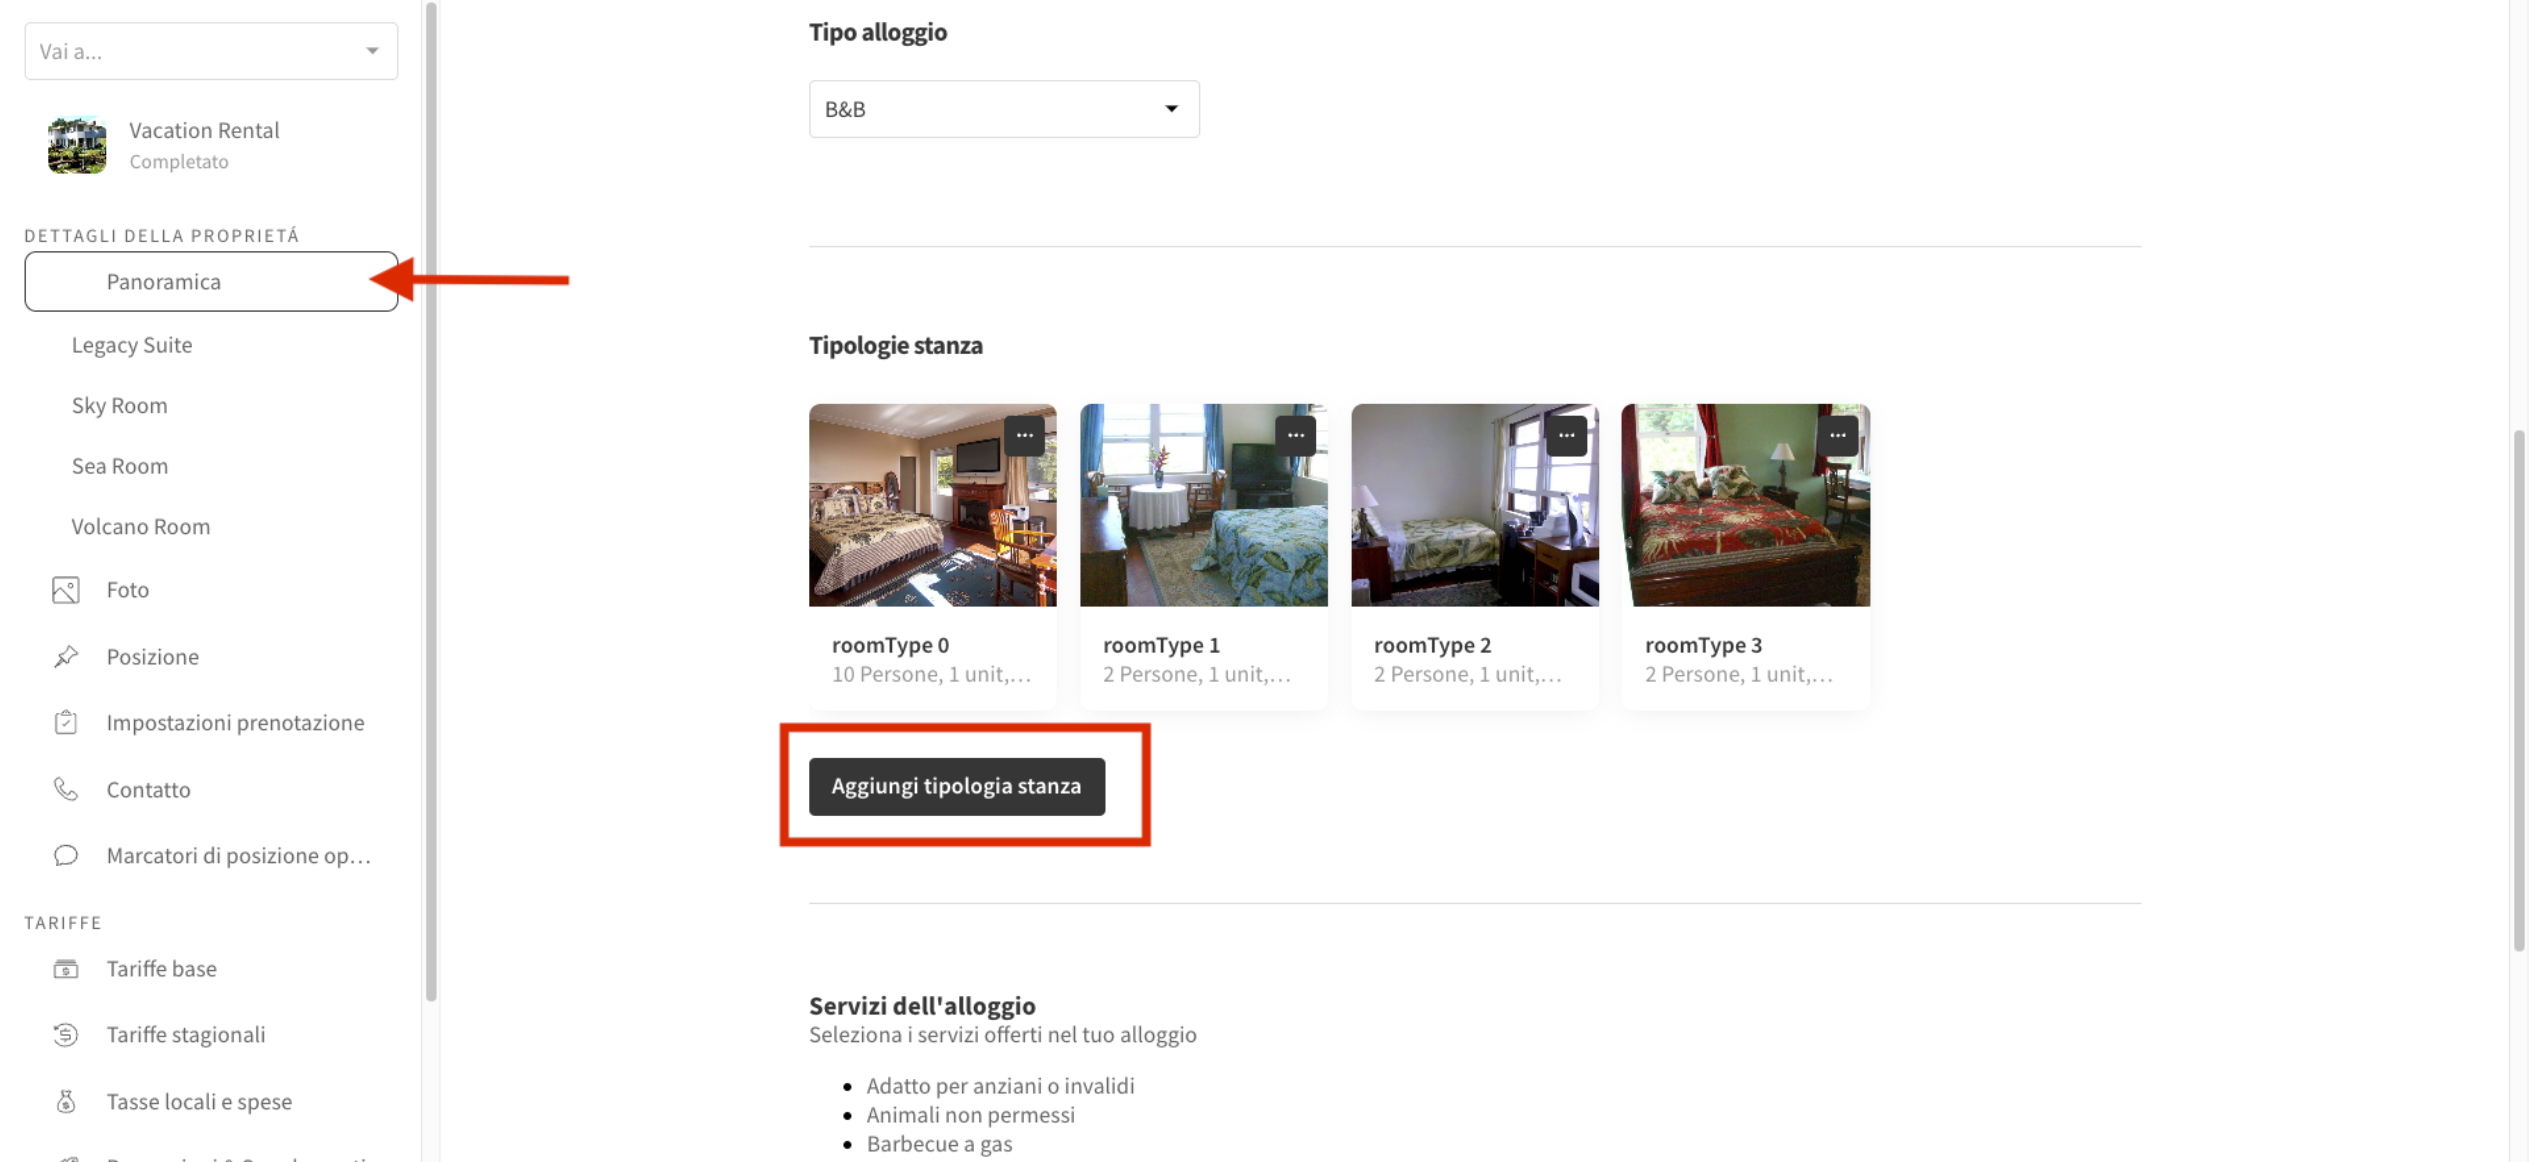2530x1162 pixels.
Task: Open roomType 0 three-dot options menu
Action: click(x=1024, y=436)
